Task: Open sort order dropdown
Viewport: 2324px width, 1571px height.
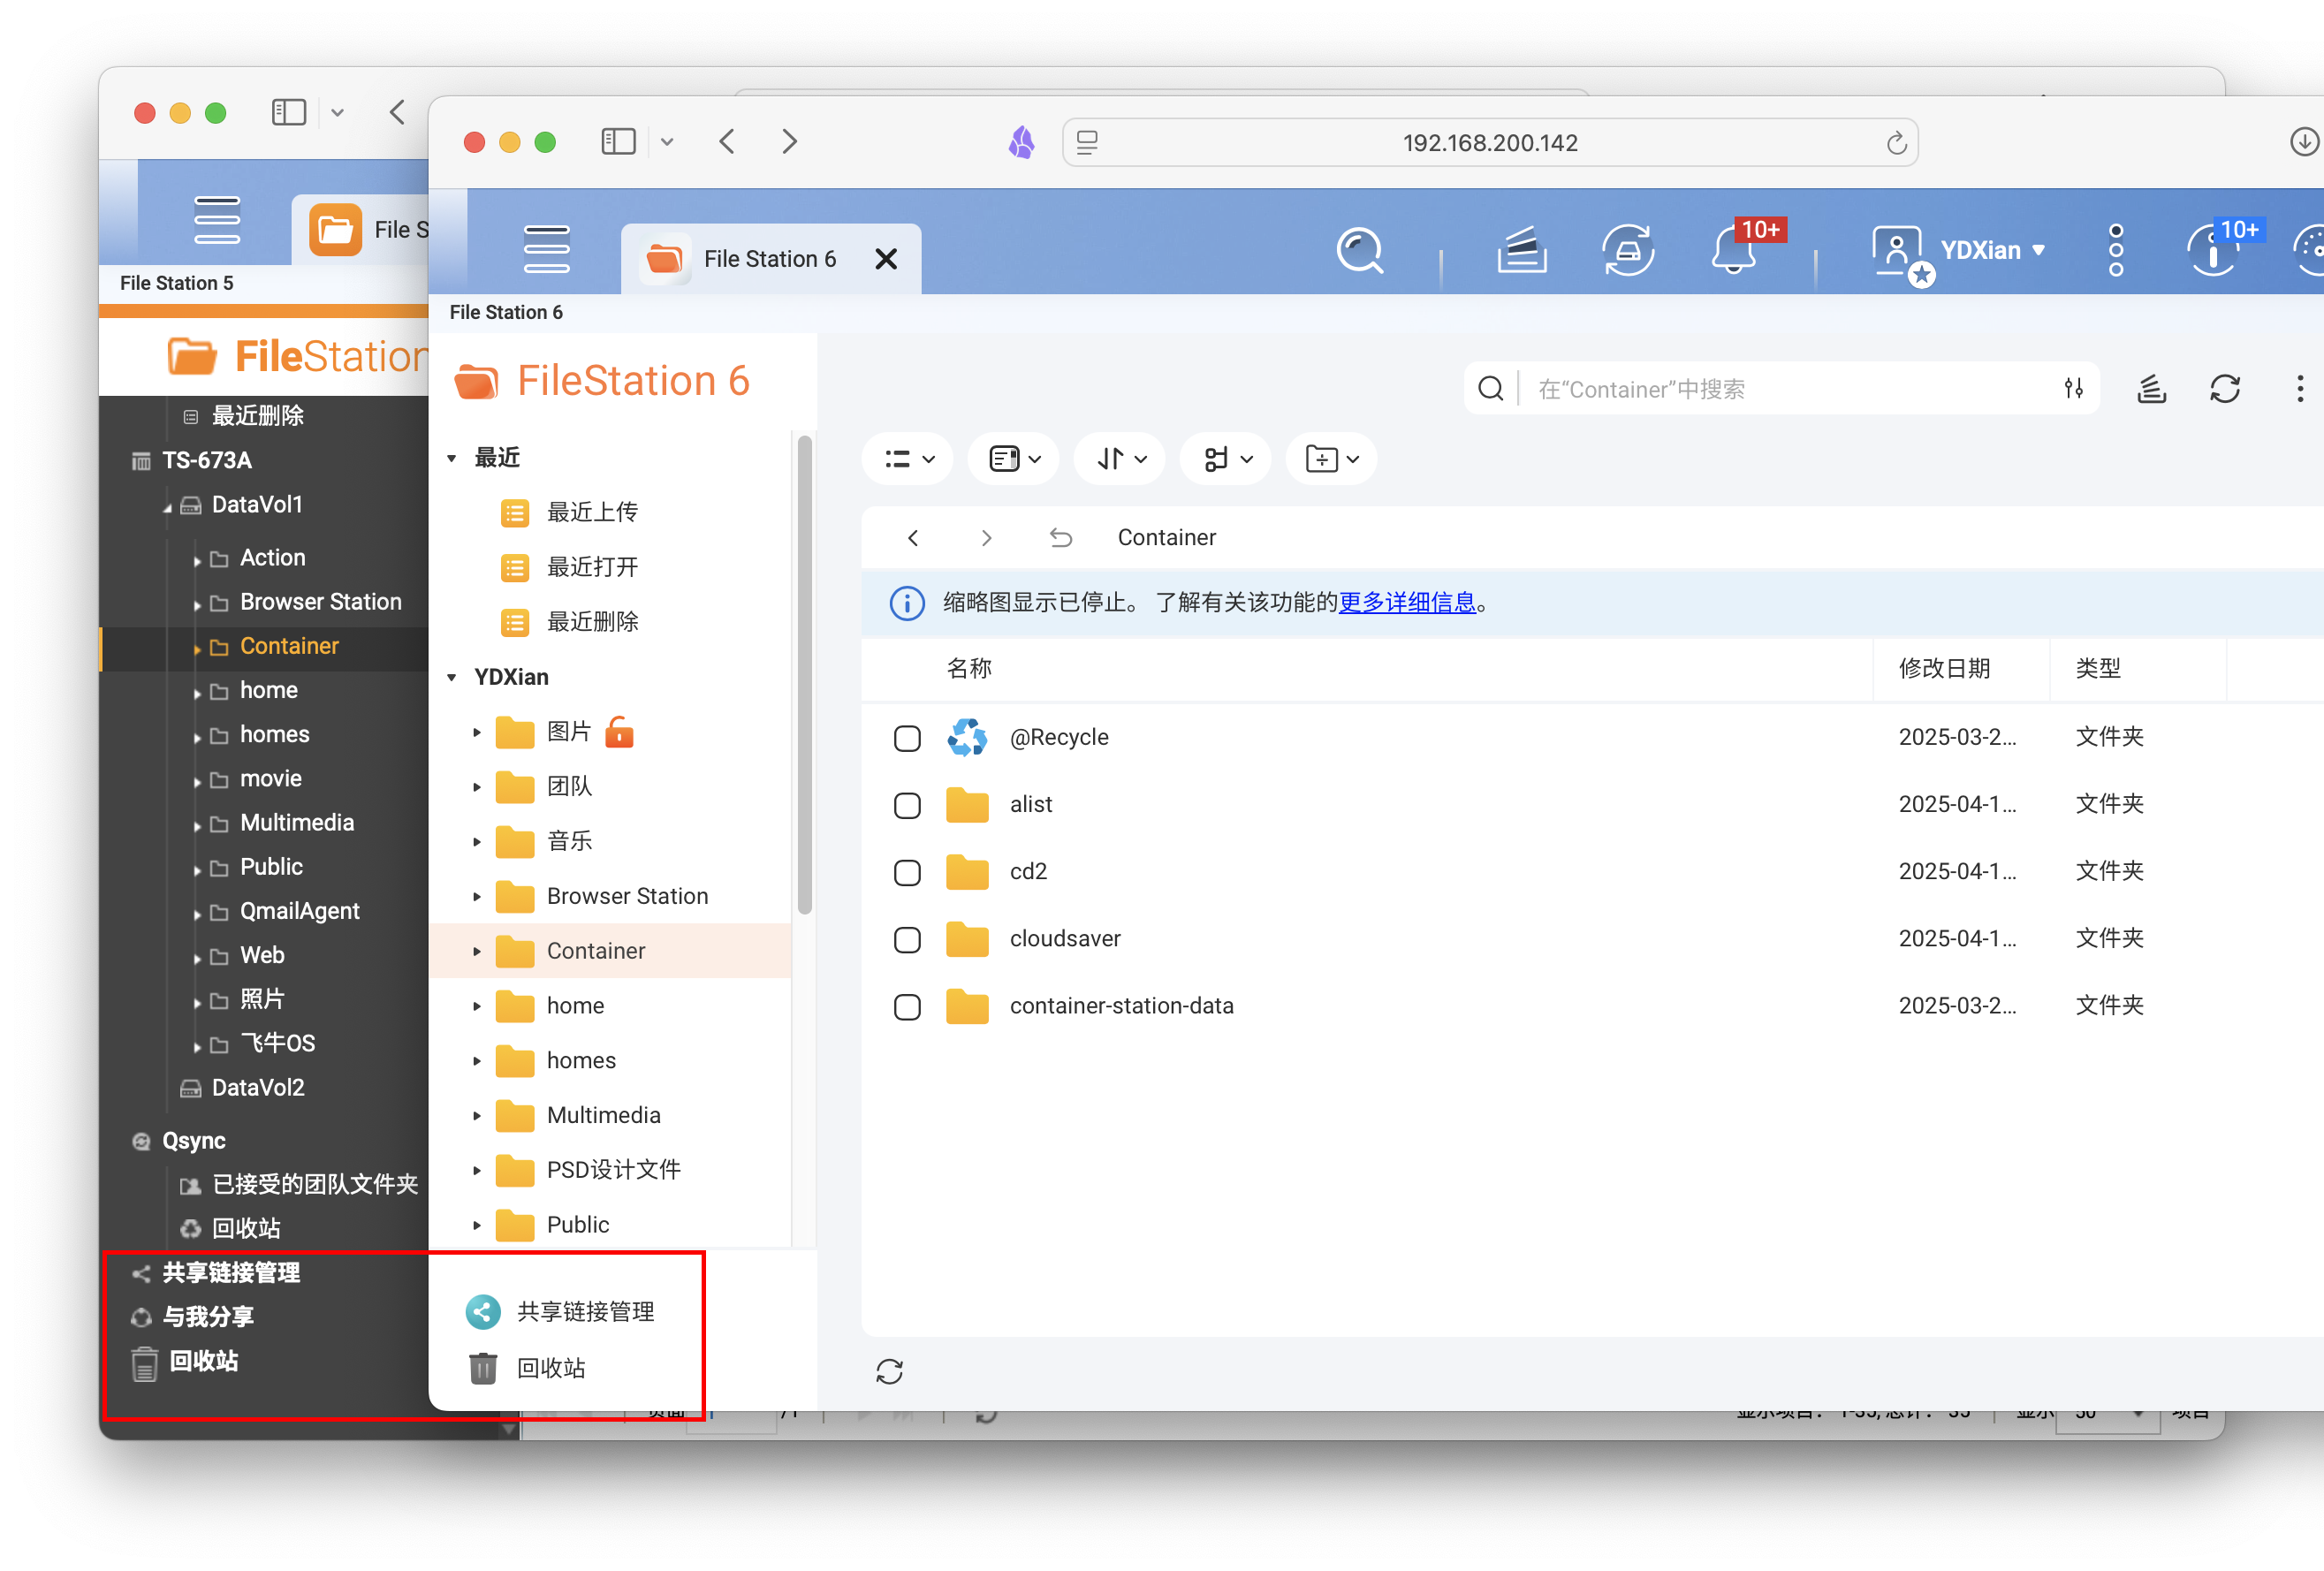Action: pos(1120,459)
